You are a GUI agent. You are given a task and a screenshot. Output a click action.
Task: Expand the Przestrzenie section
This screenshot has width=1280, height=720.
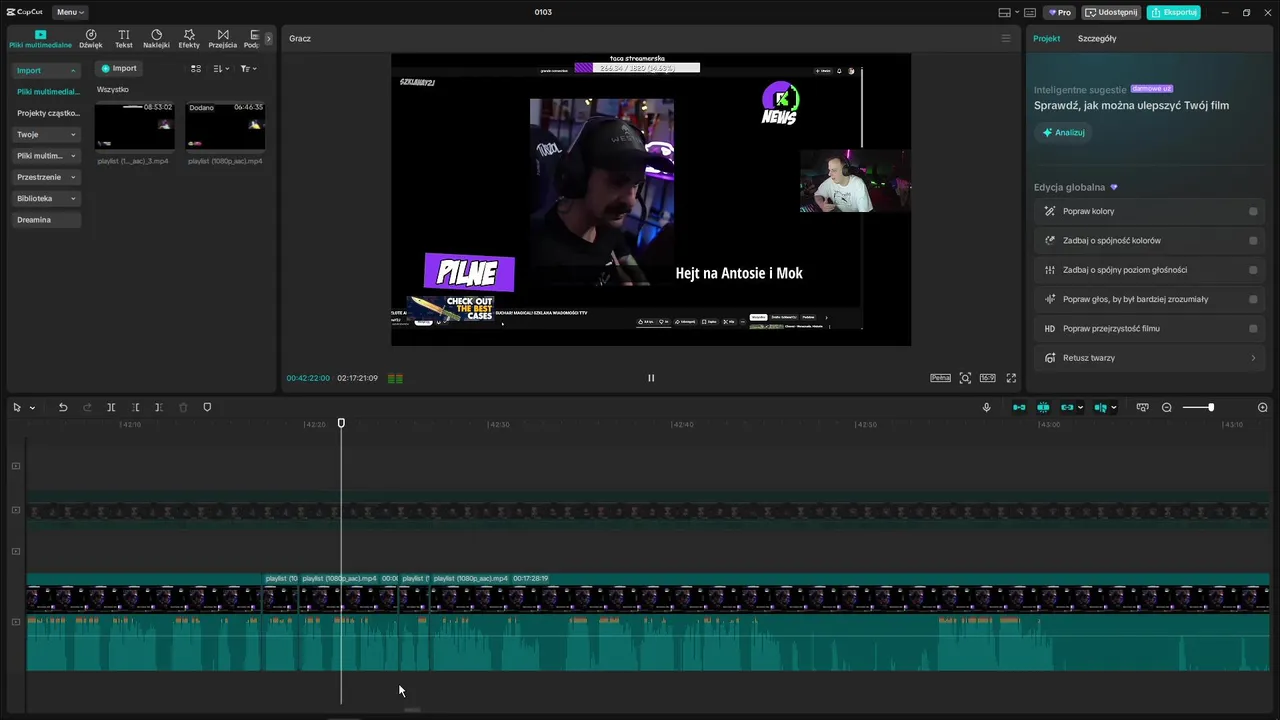coord(46,177)
